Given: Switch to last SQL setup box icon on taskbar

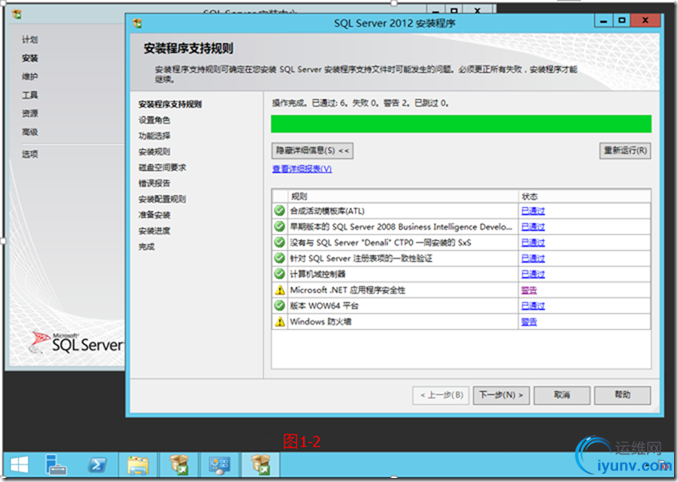Looking at the screenshot, I should [x=260, y=465].
